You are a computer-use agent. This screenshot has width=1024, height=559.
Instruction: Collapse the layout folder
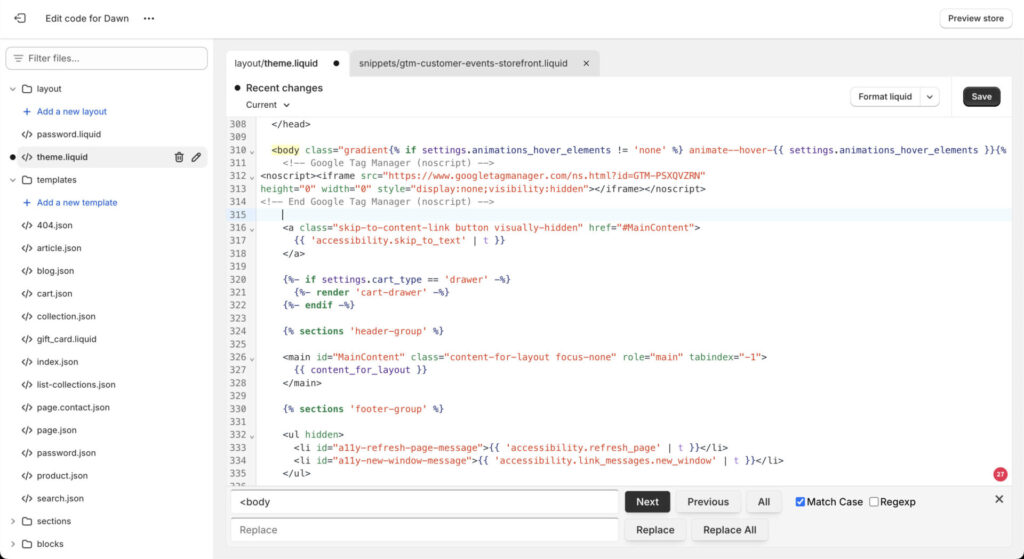click(13, 89)
